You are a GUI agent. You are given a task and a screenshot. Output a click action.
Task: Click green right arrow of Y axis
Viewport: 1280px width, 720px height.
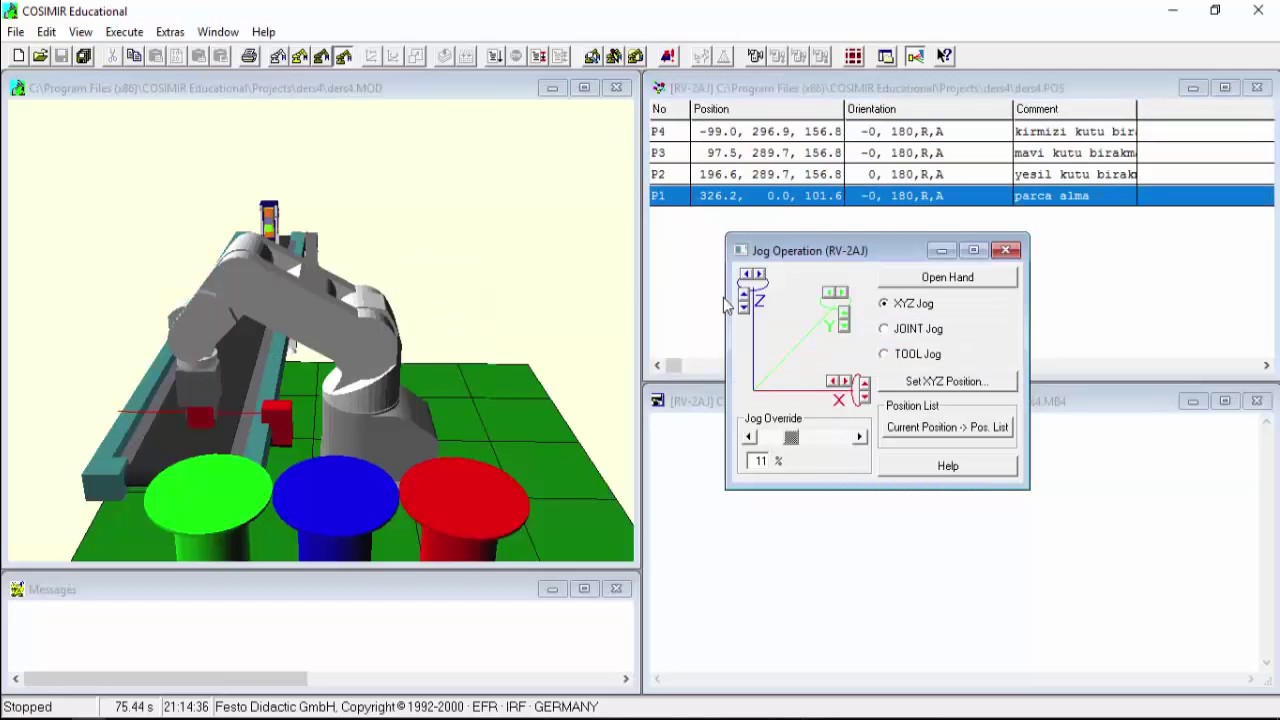coord(842,292)
